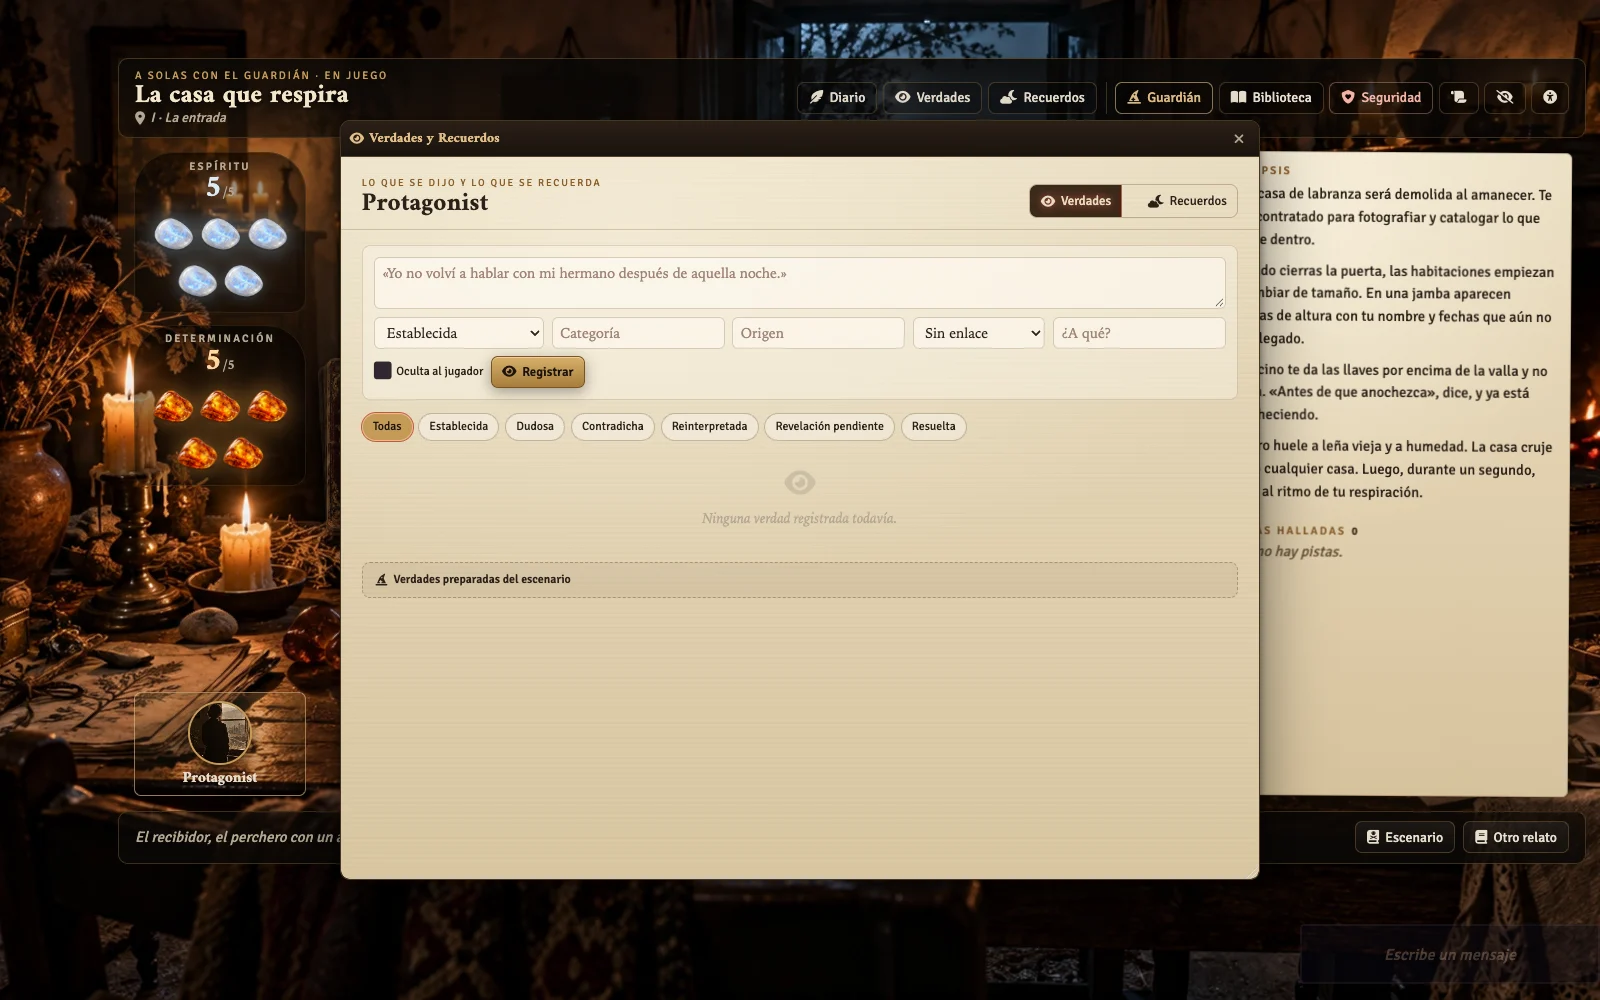This screenshot has width=1600, height=1000.
Task: Select the Todas filter chip
Action: click(x=387, y=427)
